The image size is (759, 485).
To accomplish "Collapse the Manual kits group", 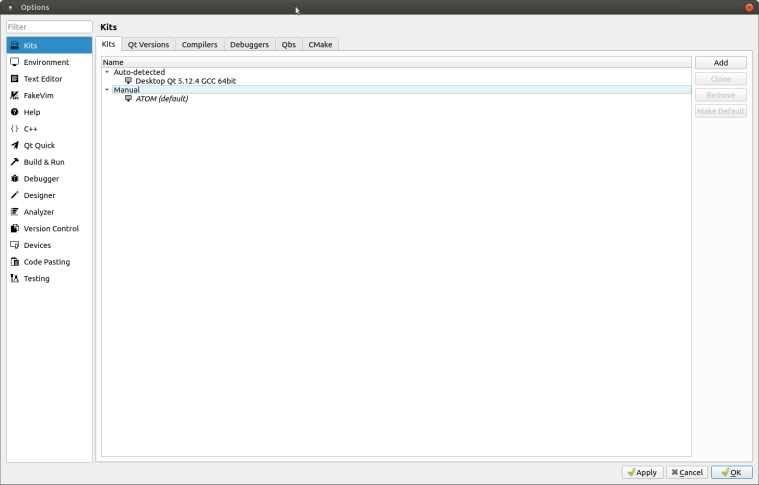I will (x=107, y=90).
